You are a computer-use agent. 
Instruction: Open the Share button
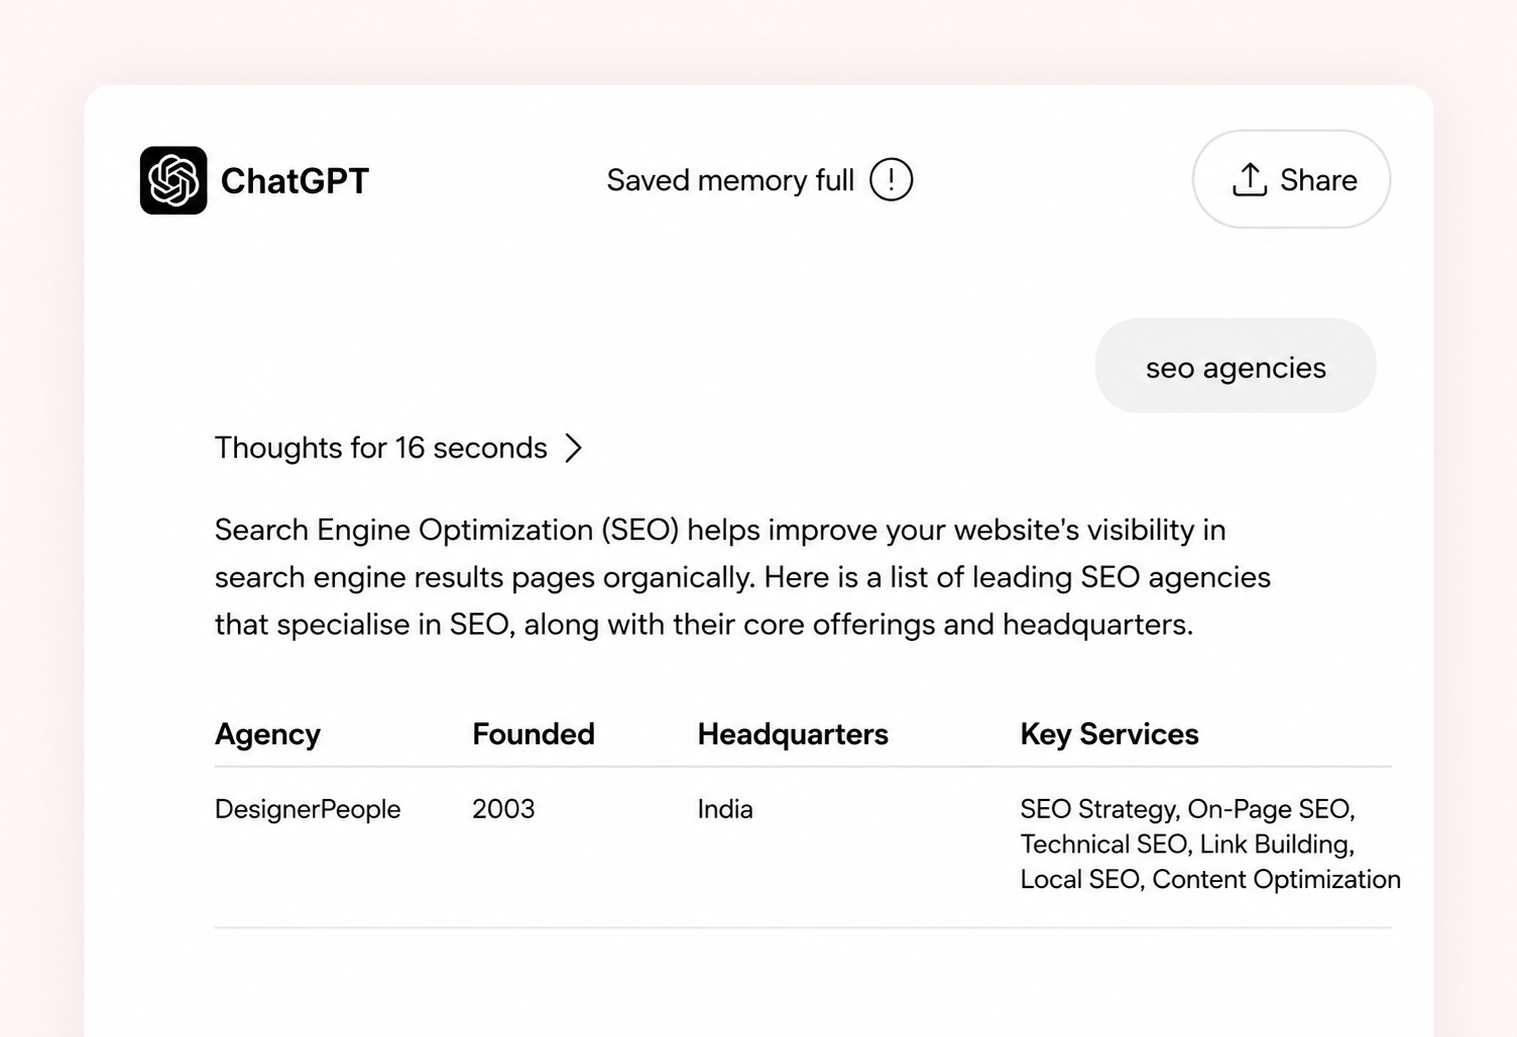(1291, 179)
